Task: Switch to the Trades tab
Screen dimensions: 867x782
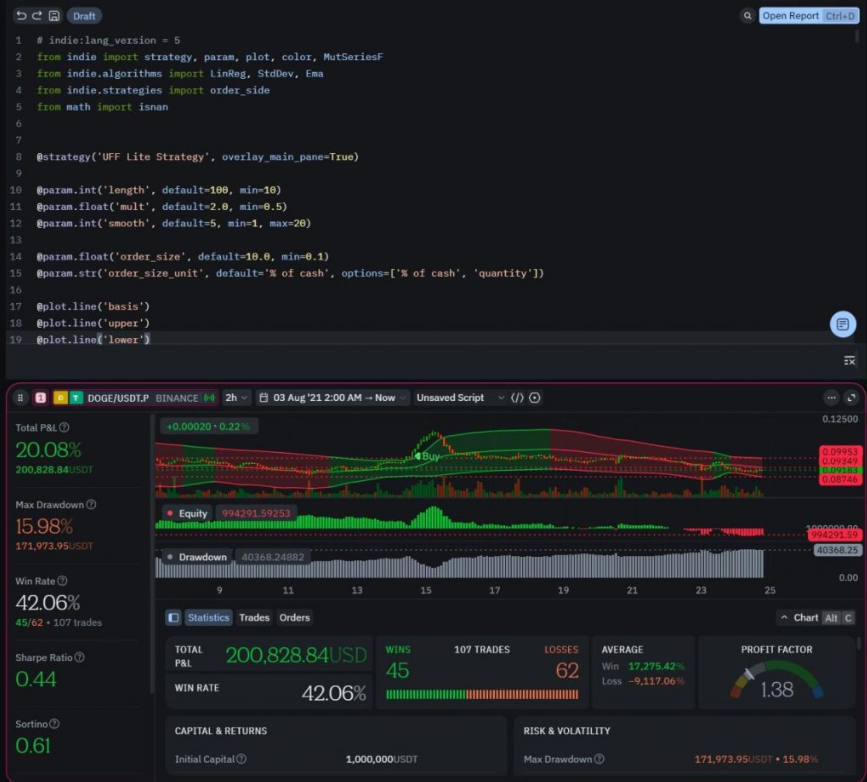Action: tap(255, 617)
